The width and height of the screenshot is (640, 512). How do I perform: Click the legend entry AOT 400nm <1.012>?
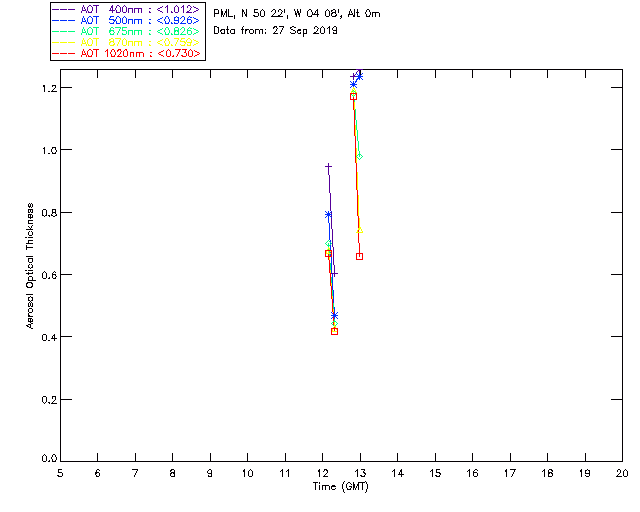[127, 9]
